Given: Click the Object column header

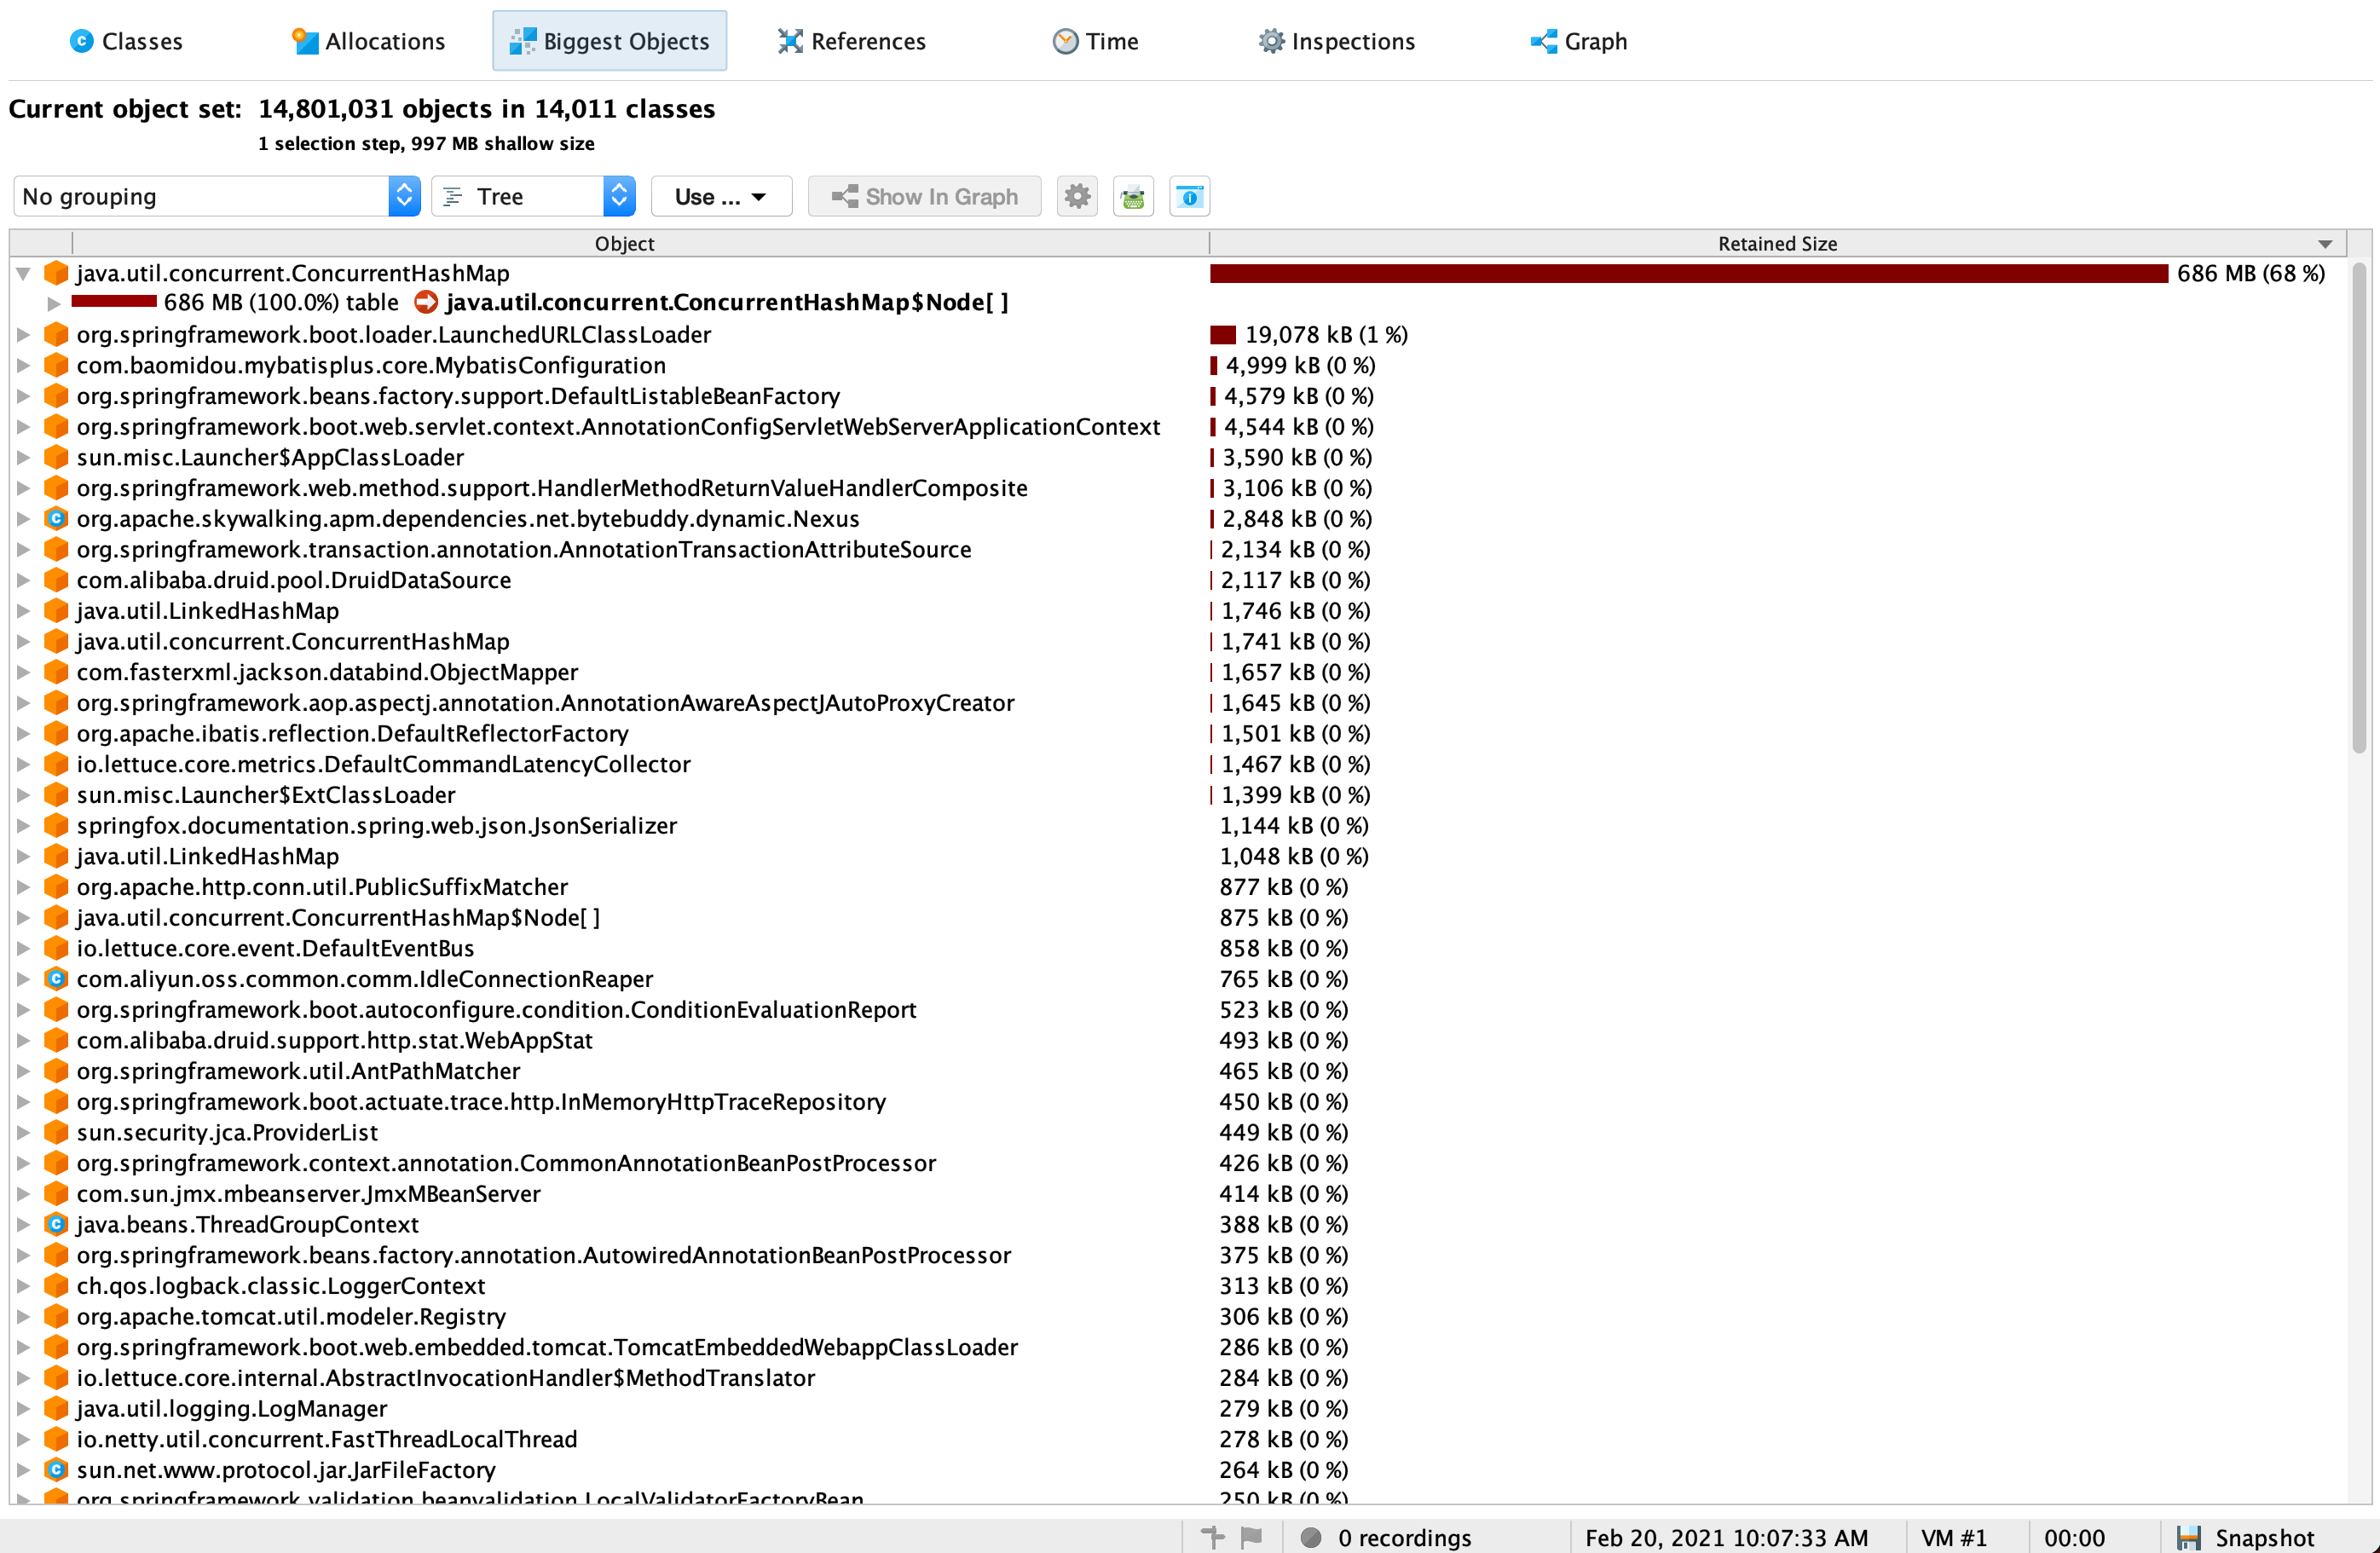Looking at the screenshot, I should [624, 243].
